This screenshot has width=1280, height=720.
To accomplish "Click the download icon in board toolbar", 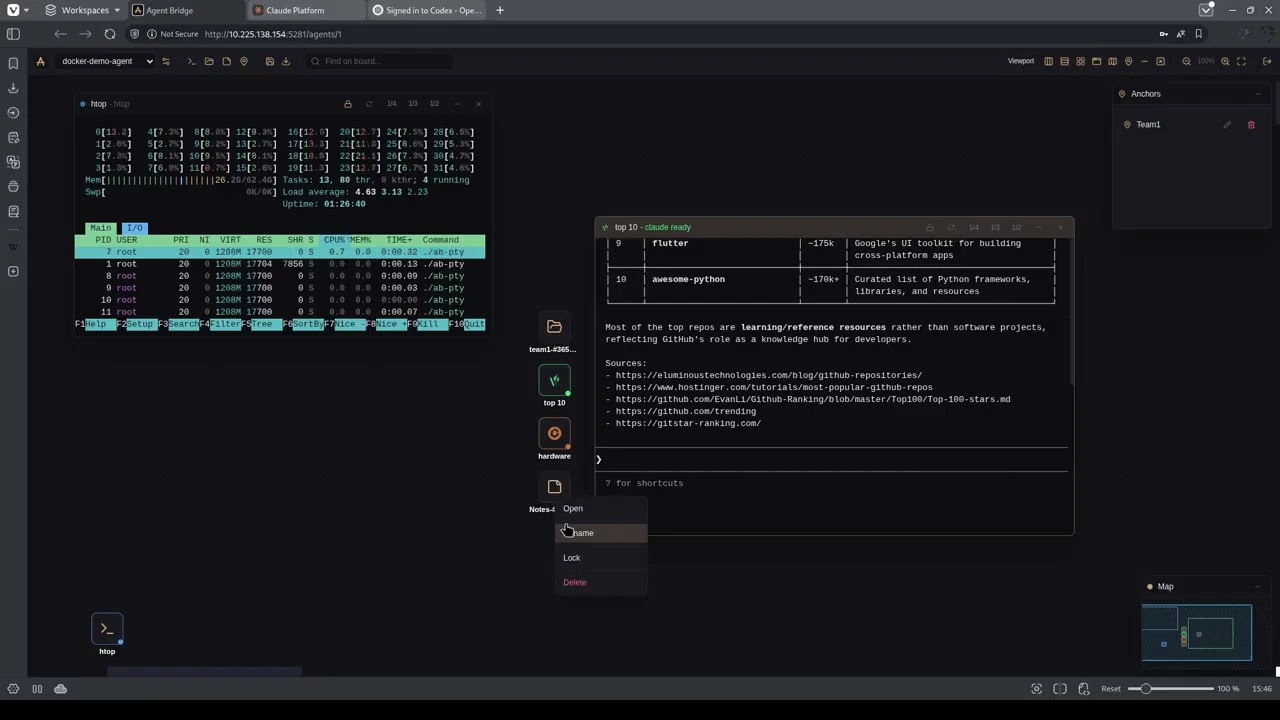I will tap(286, 61).
